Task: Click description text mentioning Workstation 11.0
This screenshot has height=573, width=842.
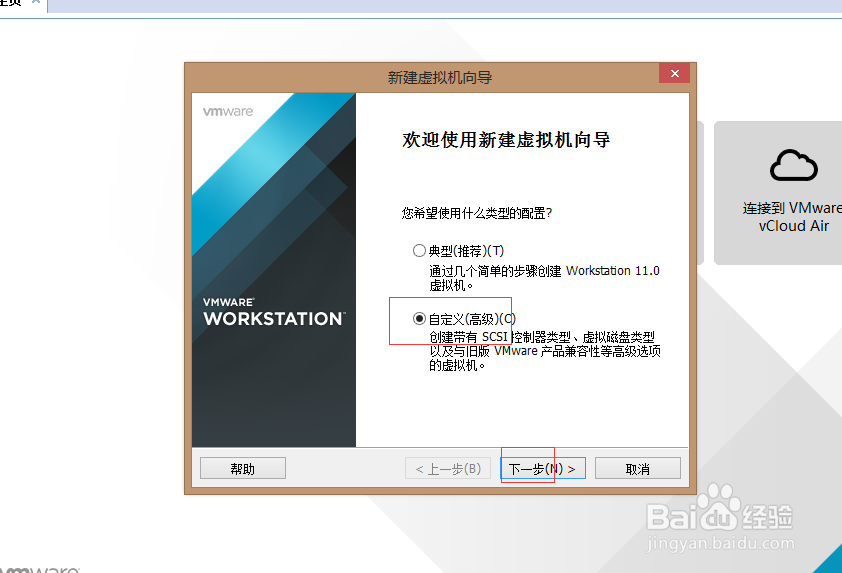Action: [x=544, y=278]
